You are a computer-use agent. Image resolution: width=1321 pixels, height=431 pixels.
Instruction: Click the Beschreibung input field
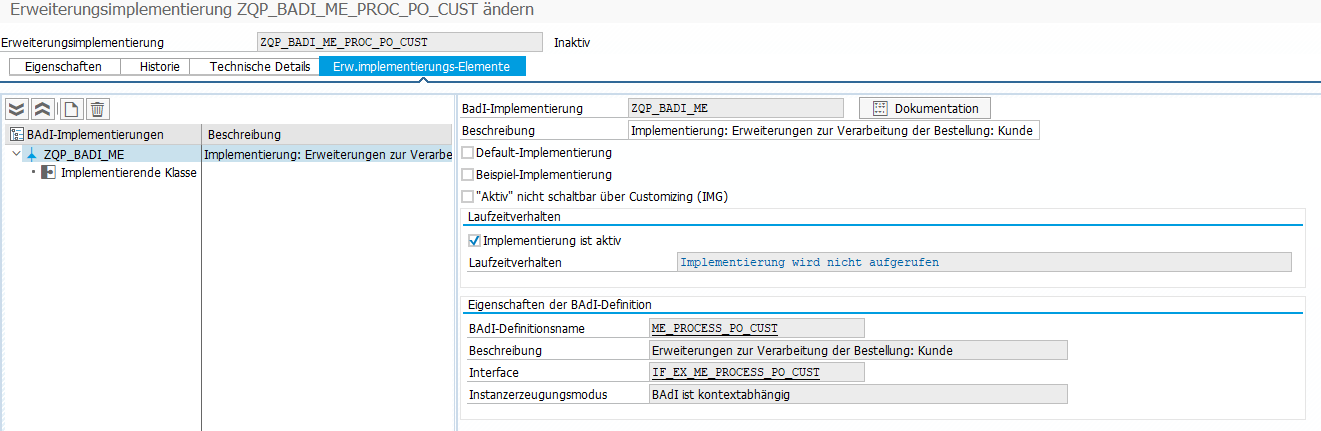pyautogui.click(x=833, y=130)
